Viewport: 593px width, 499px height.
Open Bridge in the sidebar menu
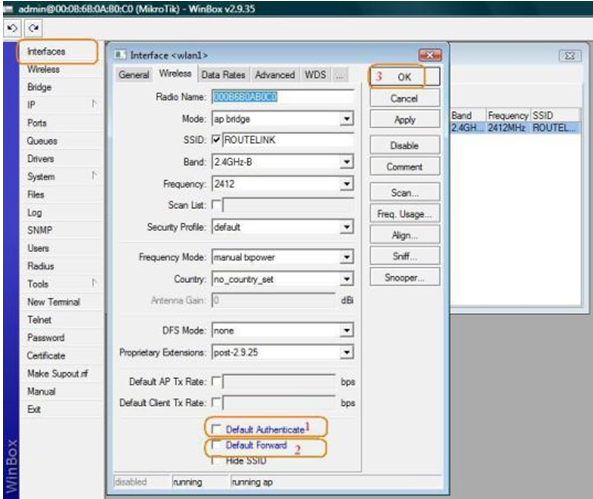[39, 87]
